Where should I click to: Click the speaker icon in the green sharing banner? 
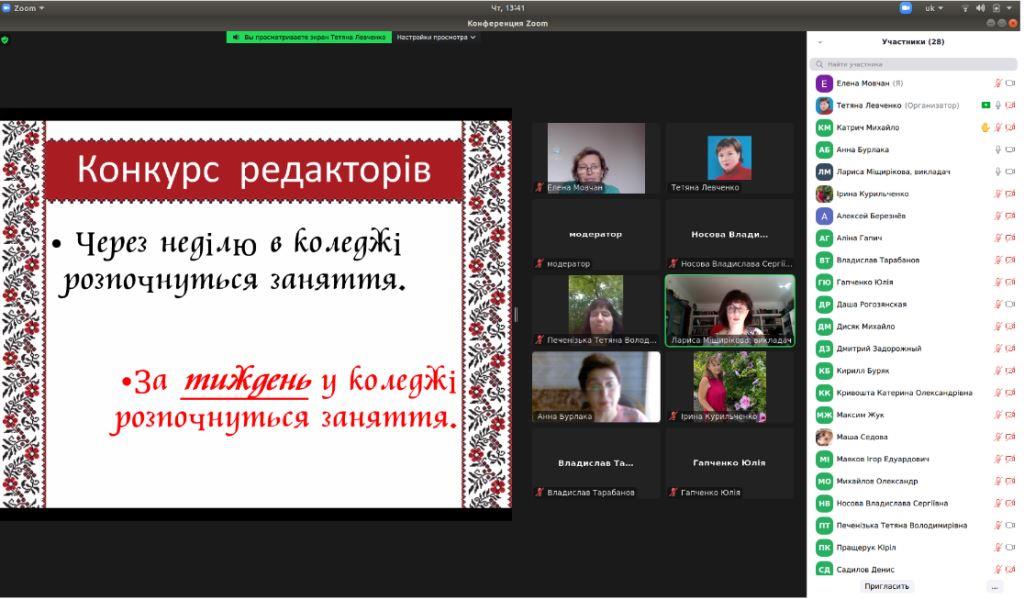click(236, 37)
